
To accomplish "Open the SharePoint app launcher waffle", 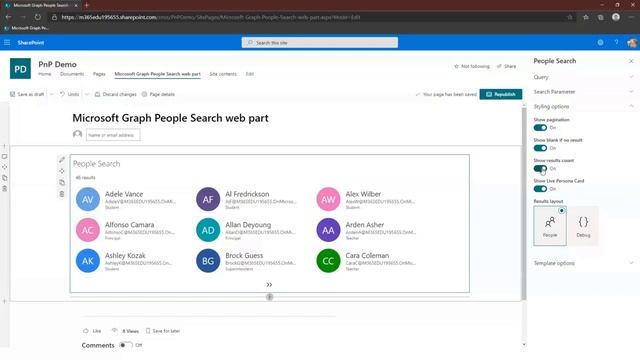I will point(7,42).
